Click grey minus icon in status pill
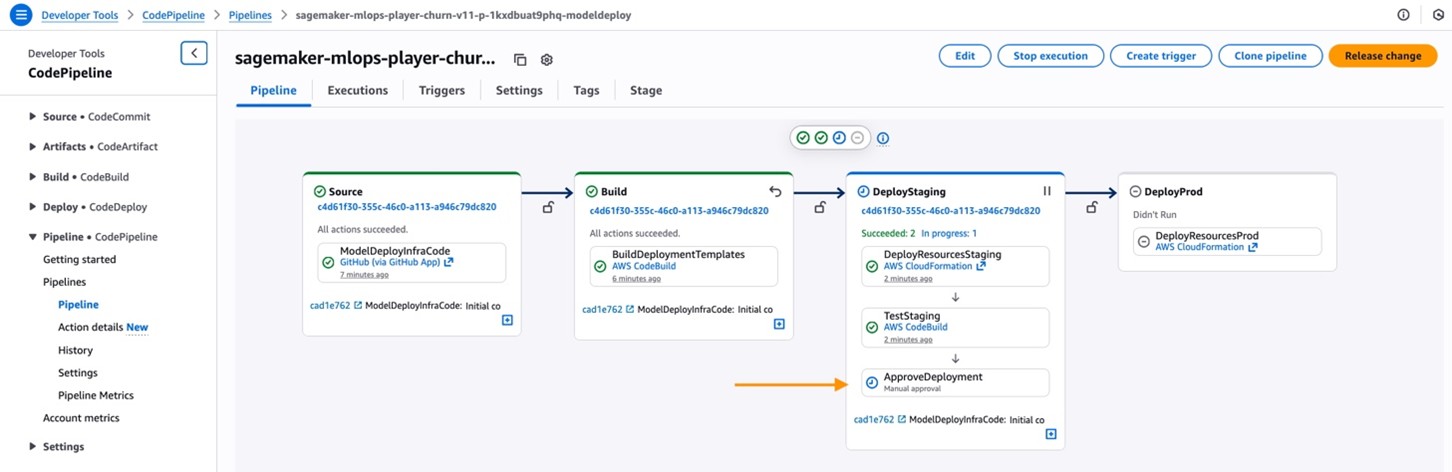The image size is (1452, 472). pos(857,138)
